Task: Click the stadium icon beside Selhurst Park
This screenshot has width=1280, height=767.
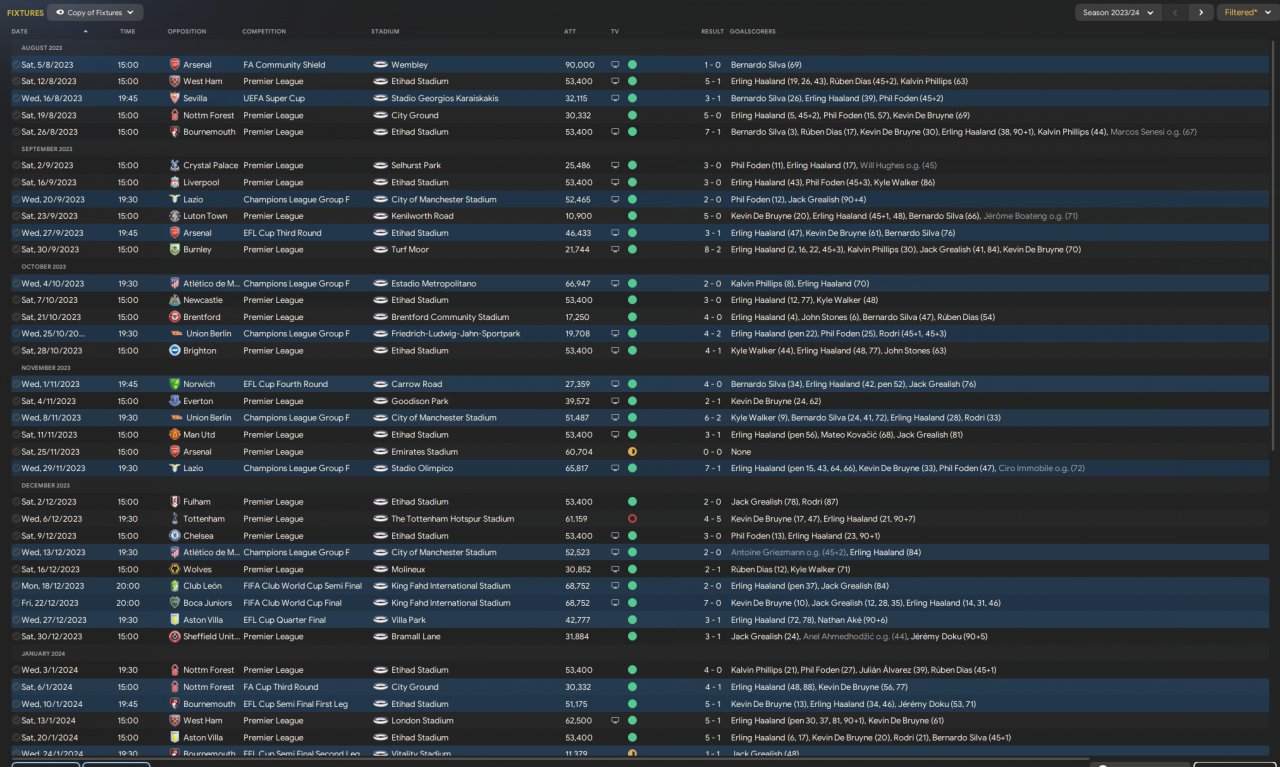Action: [x=380, y=166]
